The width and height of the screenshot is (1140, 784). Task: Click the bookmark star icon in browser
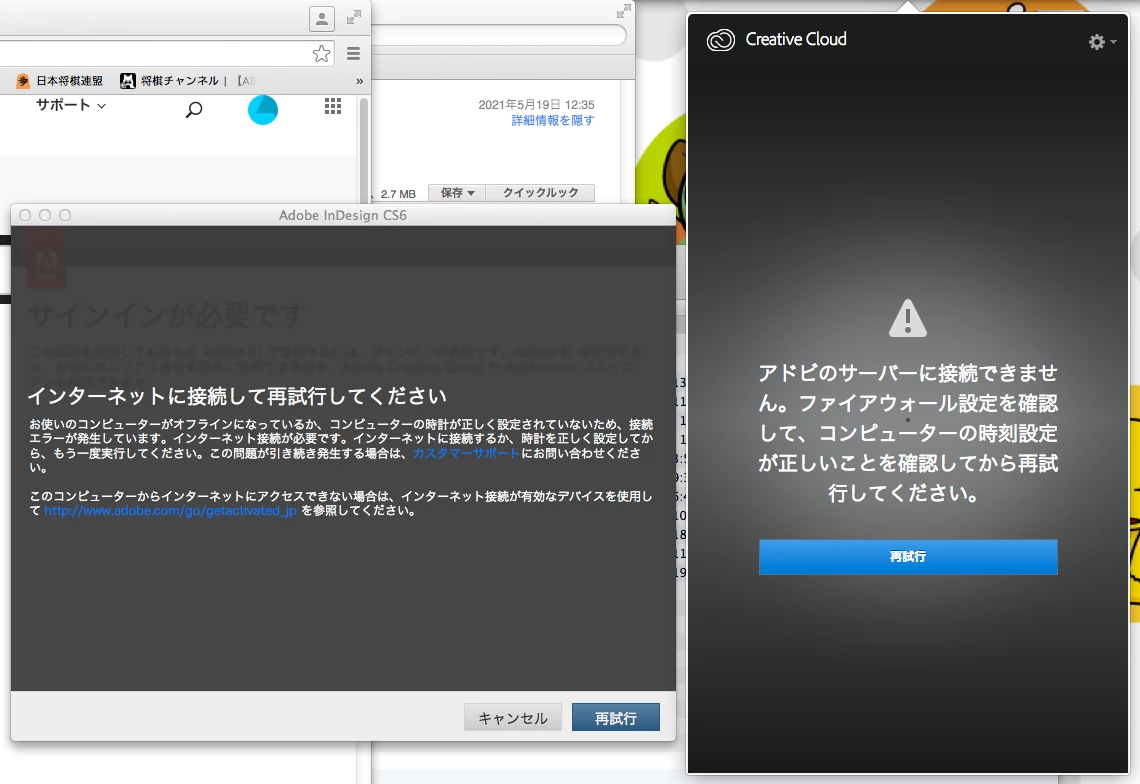pos(321,53)
